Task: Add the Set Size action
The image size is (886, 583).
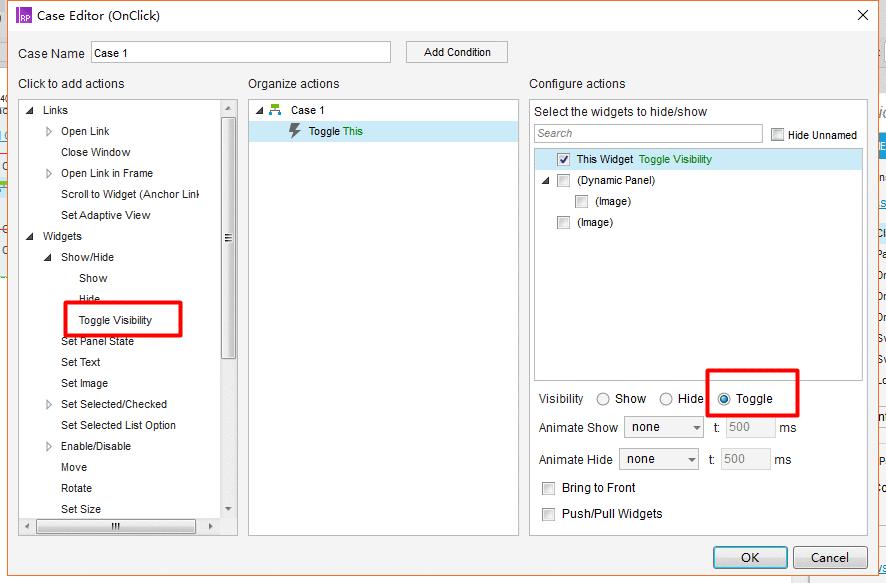Action: point(81,509)
